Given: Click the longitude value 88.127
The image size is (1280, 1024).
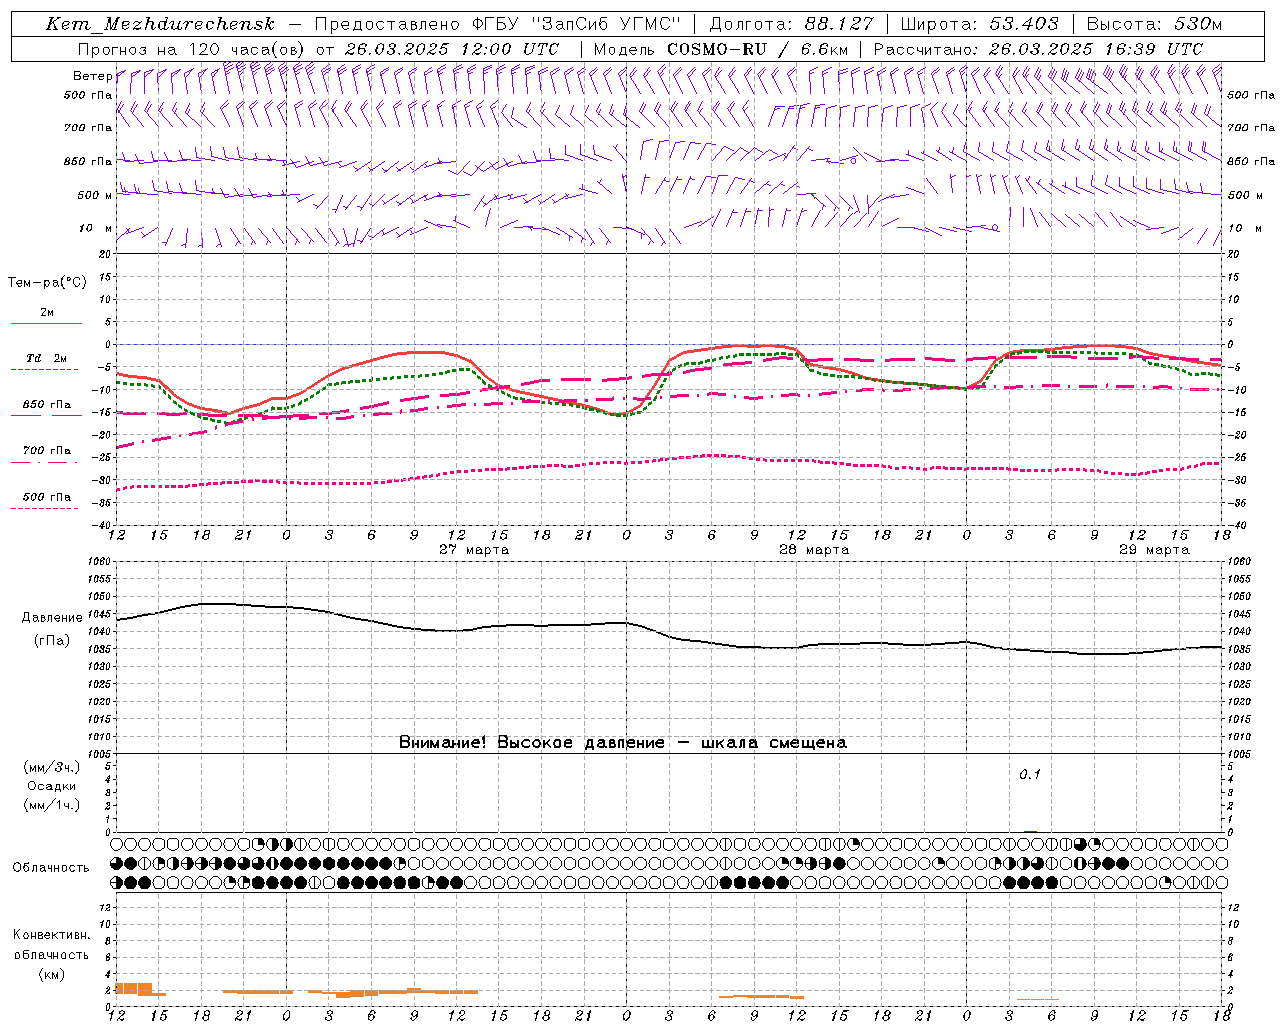Looking at the screenshot, I should coord(839,24).
